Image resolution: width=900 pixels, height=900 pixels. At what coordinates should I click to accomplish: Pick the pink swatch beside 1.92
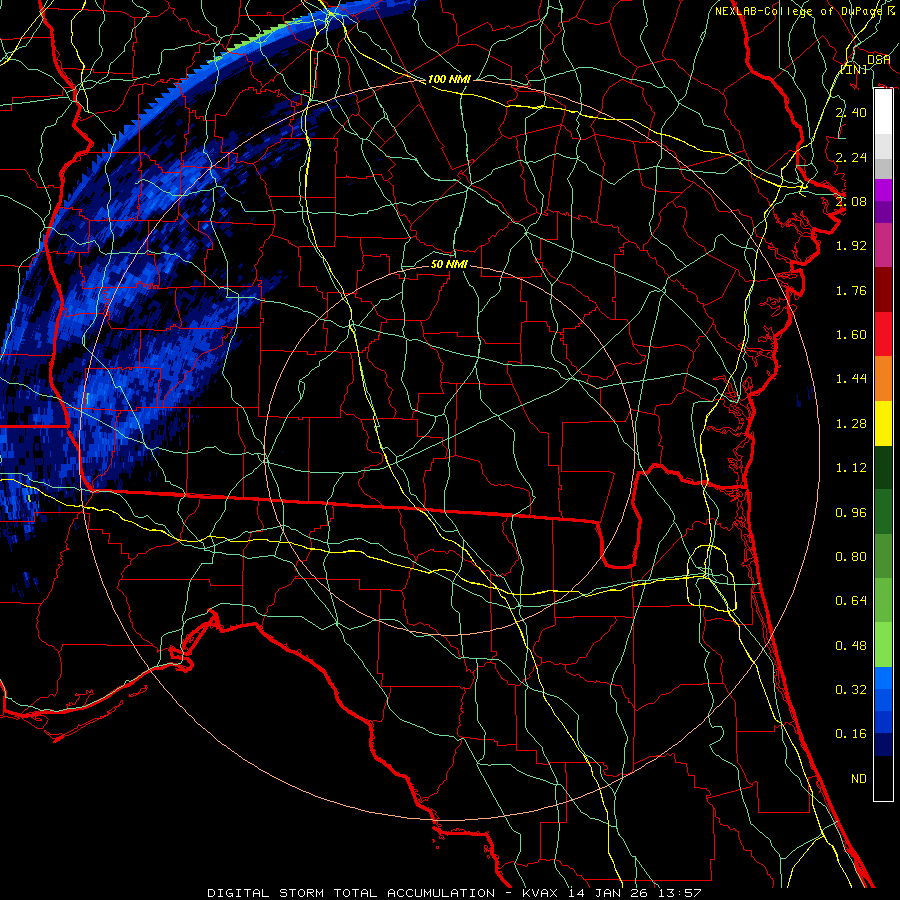(x=883, y=245)
